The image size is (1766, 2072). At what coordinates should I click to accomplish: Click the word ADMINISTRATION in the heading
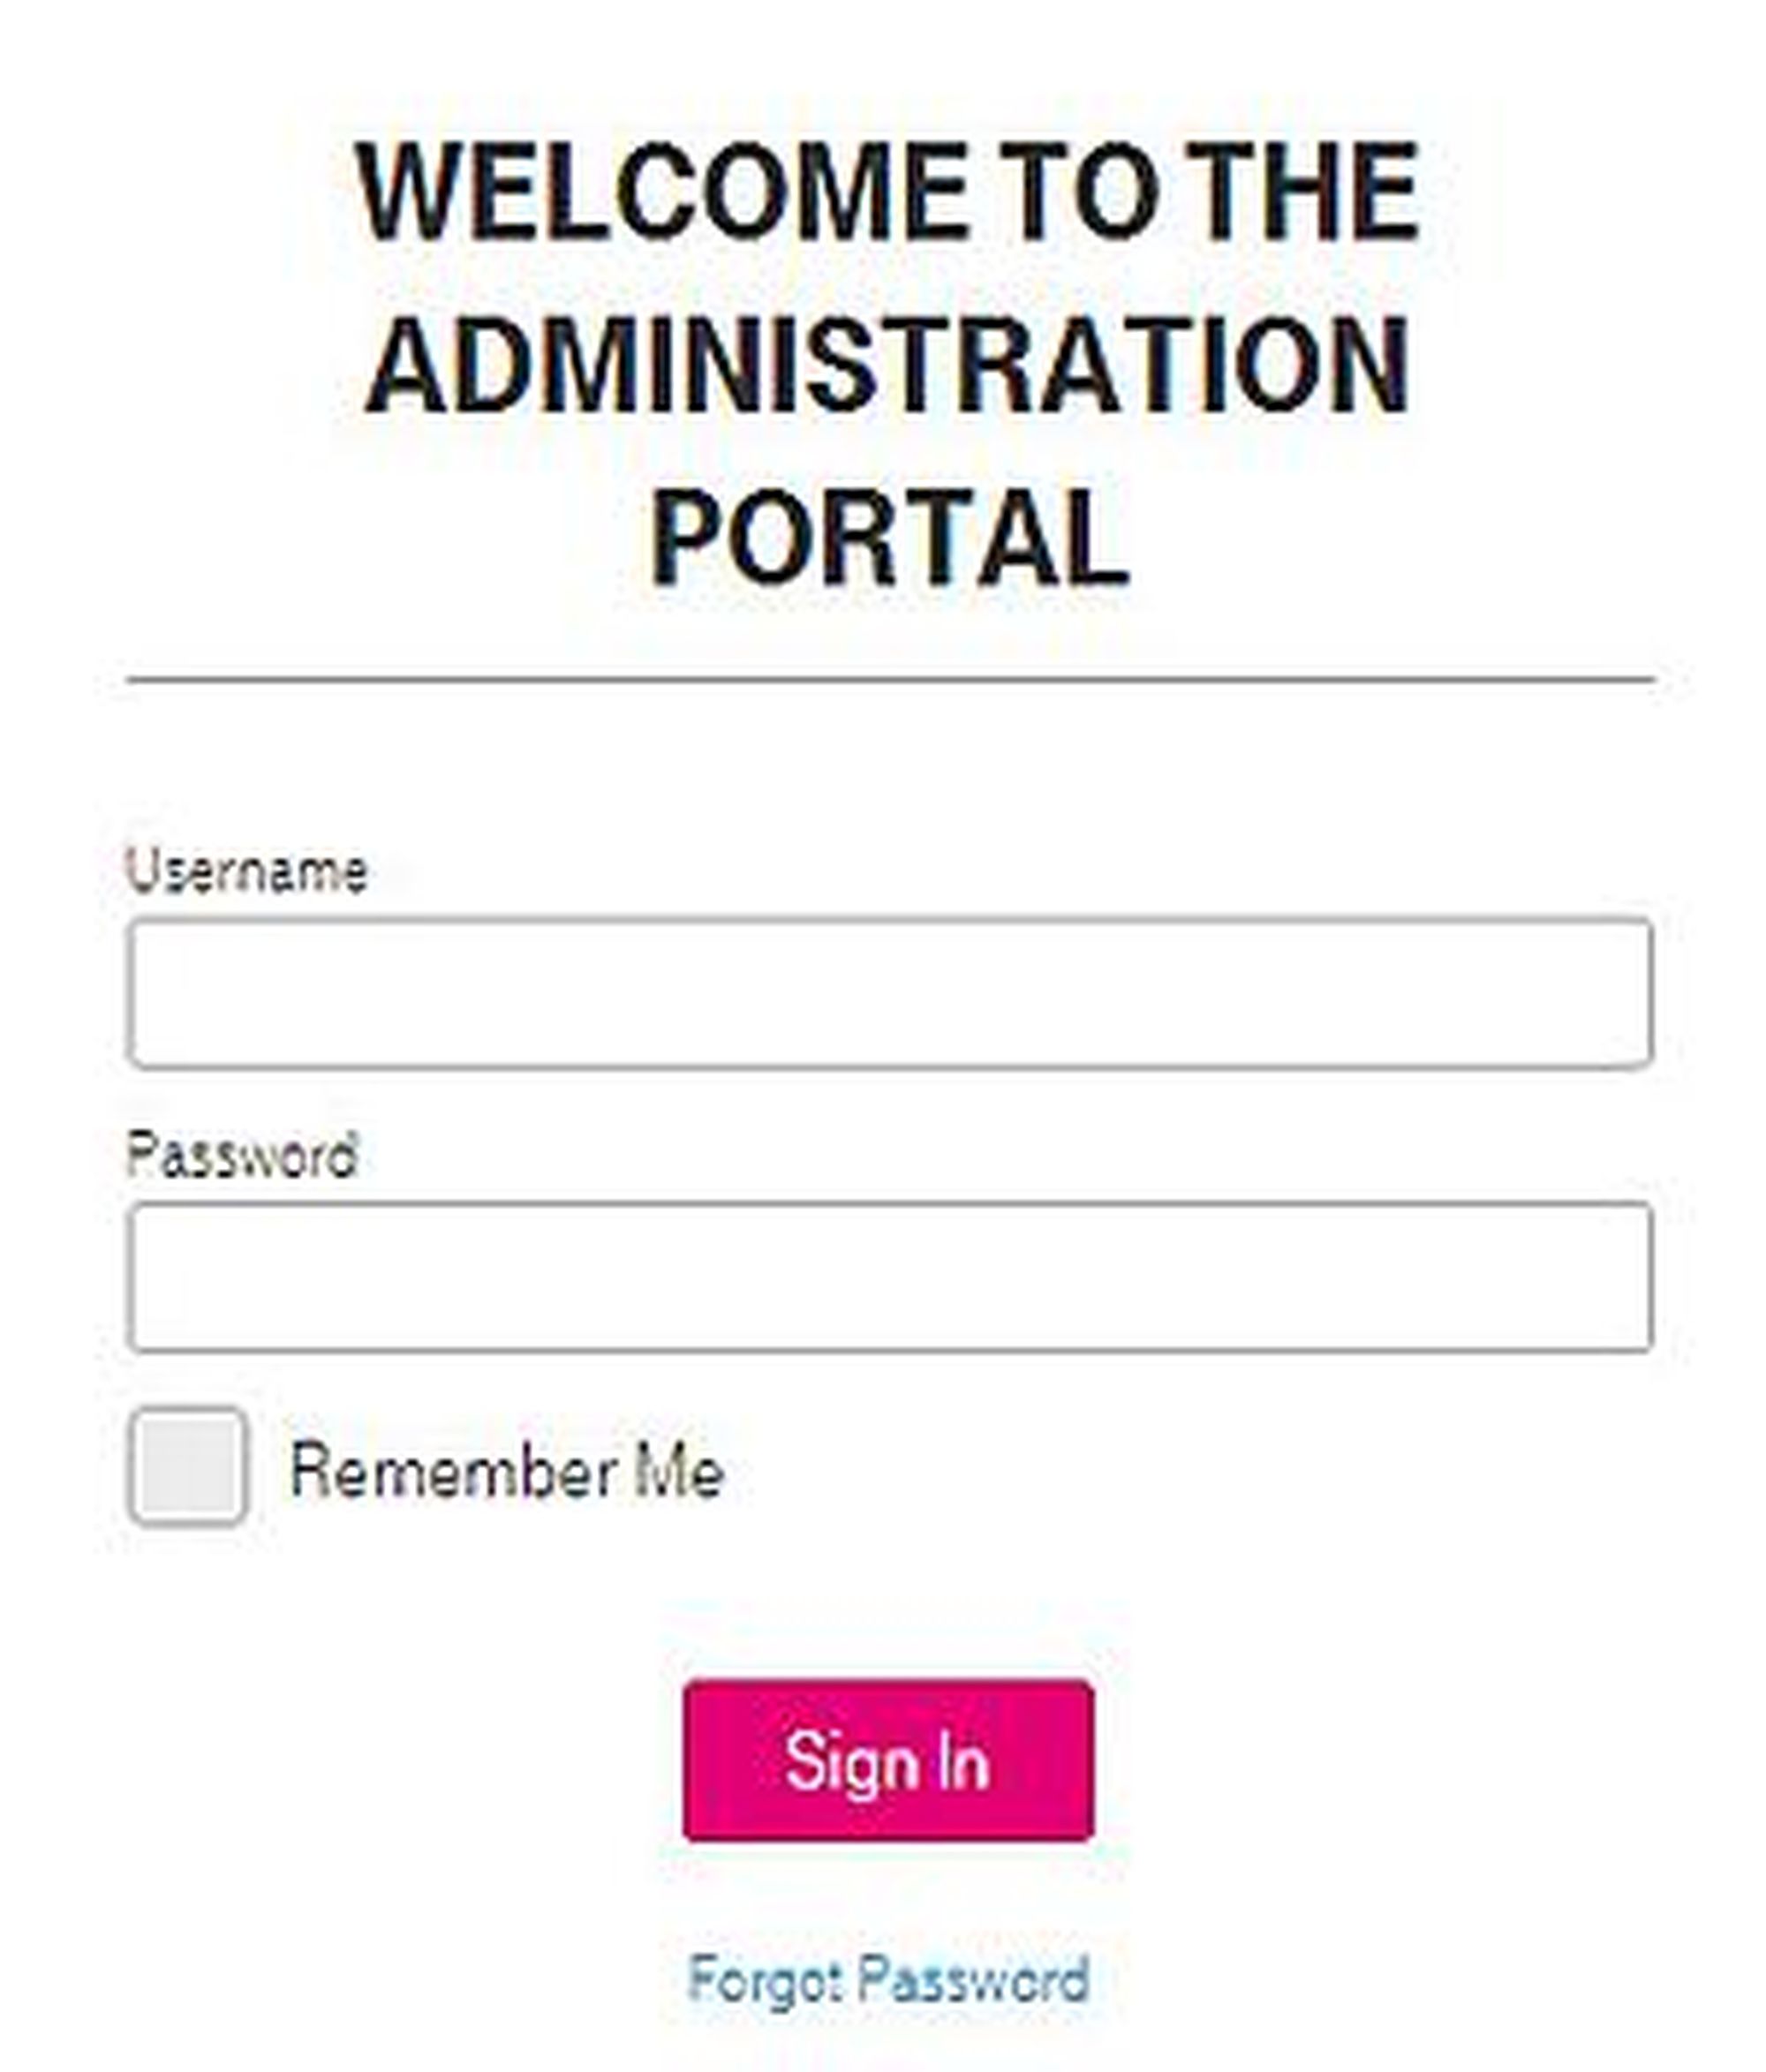click(x=888, y=364)
